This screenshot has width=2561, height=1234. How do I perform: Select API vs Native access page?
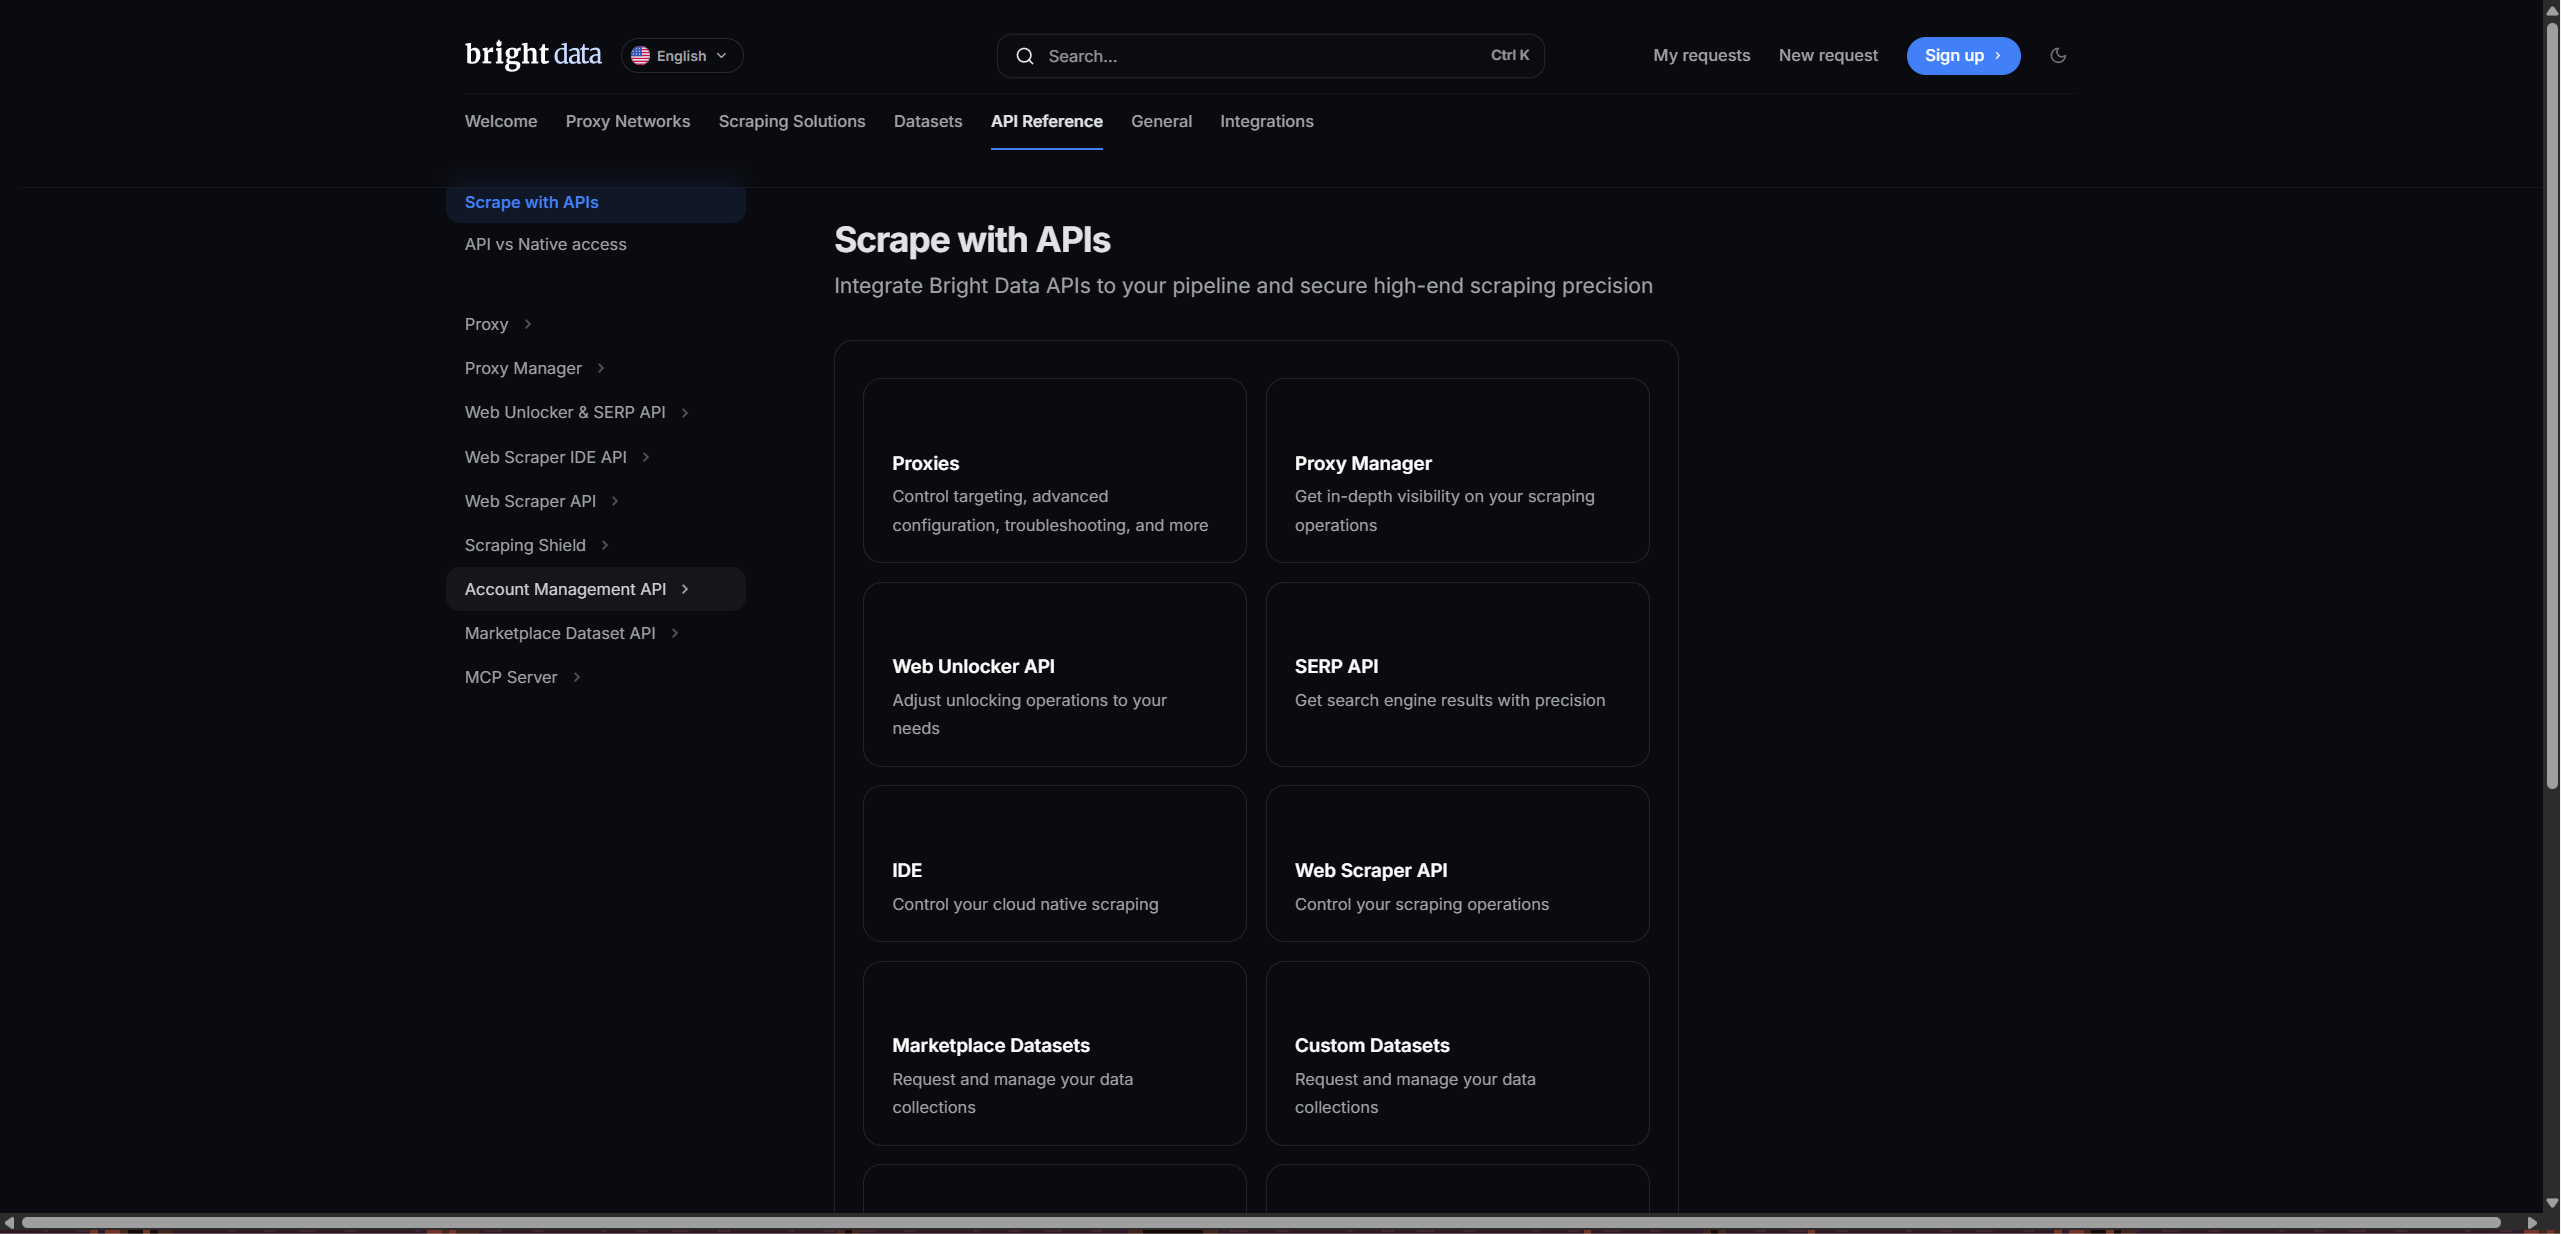[545, 244]
